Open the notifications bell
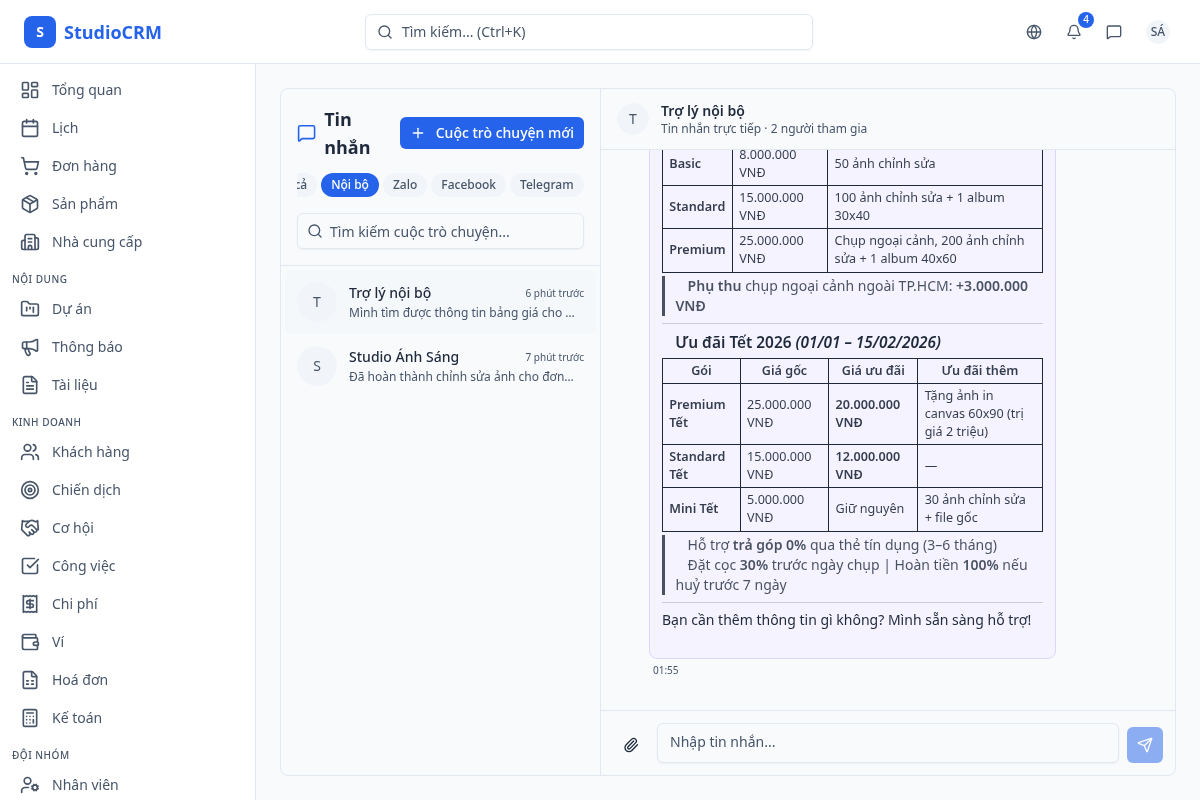Image resolution: width=1200 pixels, height=800 pixels. [1074, 32]
